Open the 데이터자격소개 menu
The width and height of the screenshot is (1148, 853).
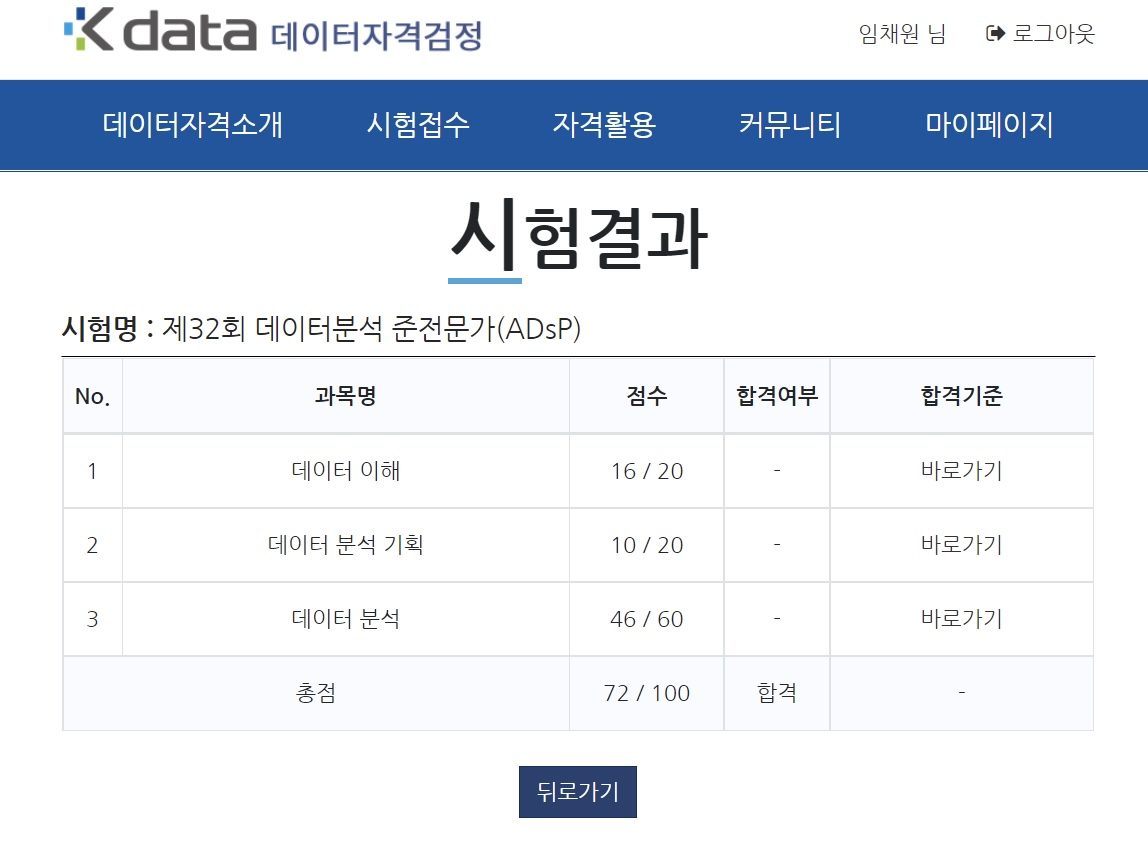[193, 124]
